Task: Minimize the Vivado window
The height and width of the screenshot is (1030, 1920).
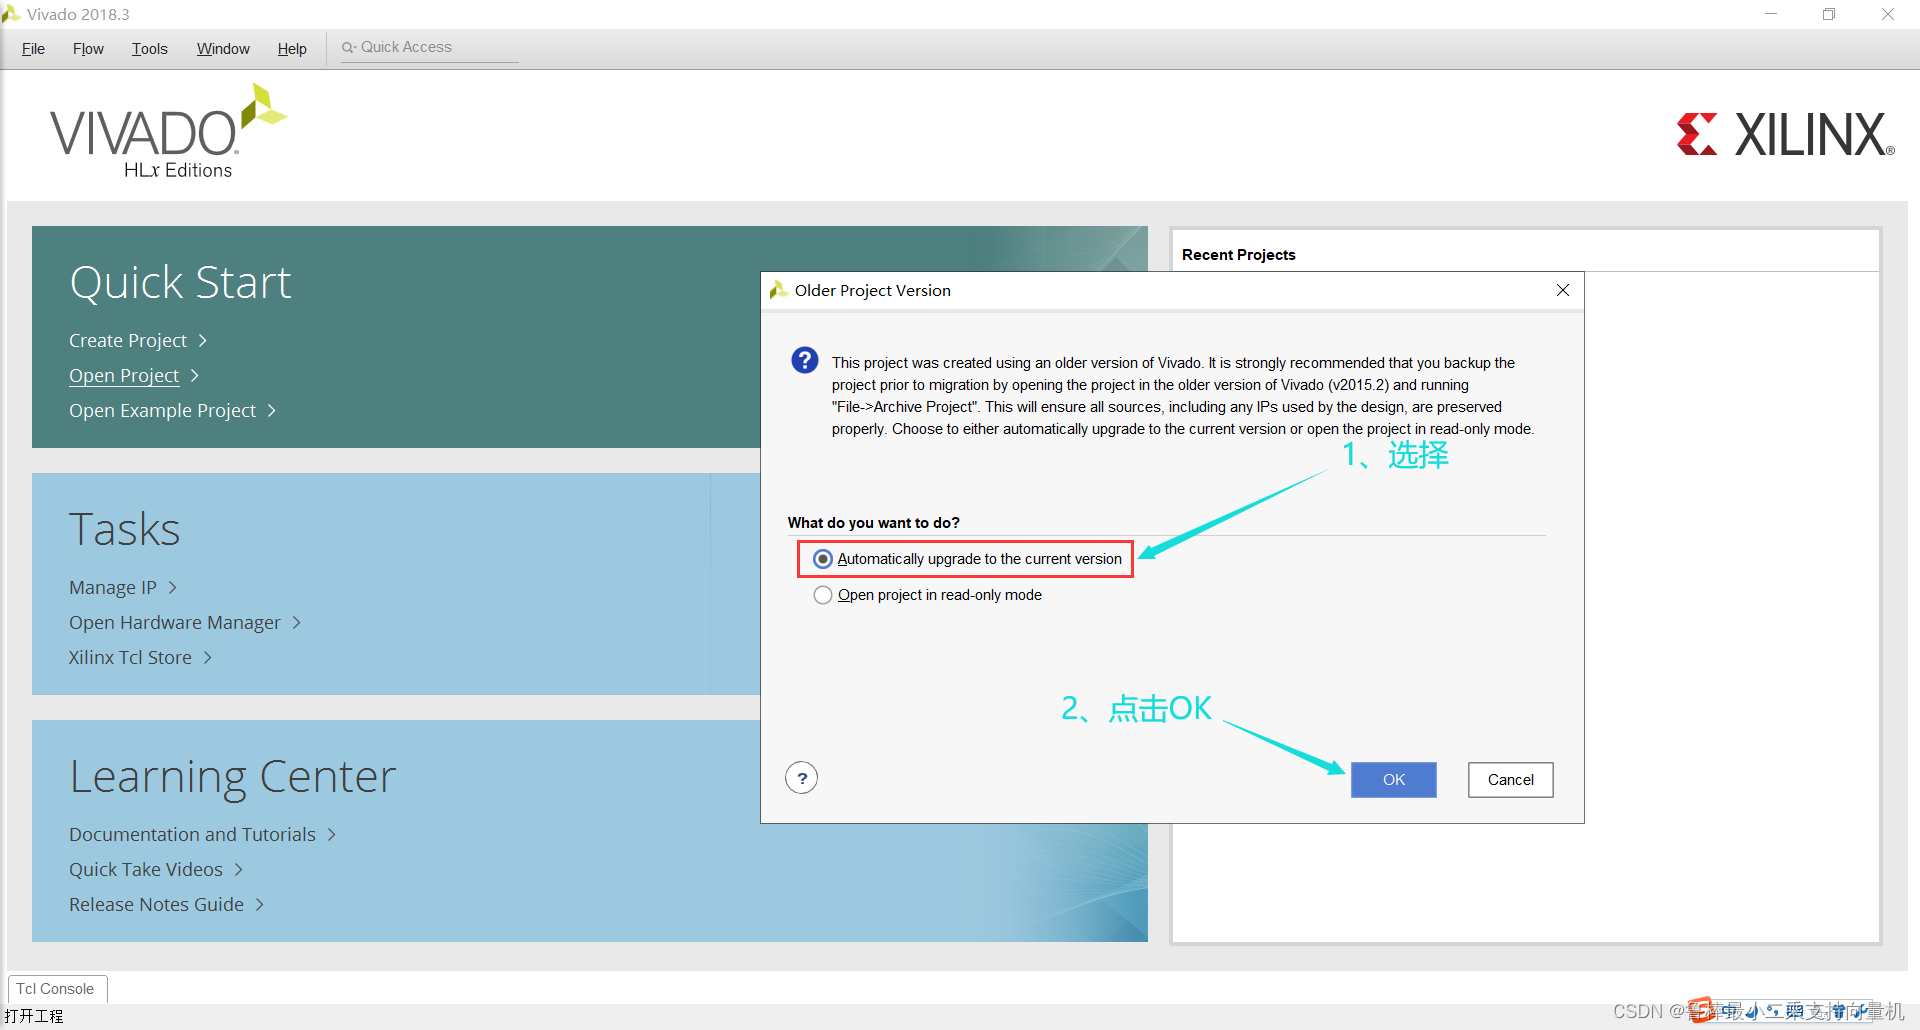Action: click(1771, 14)
